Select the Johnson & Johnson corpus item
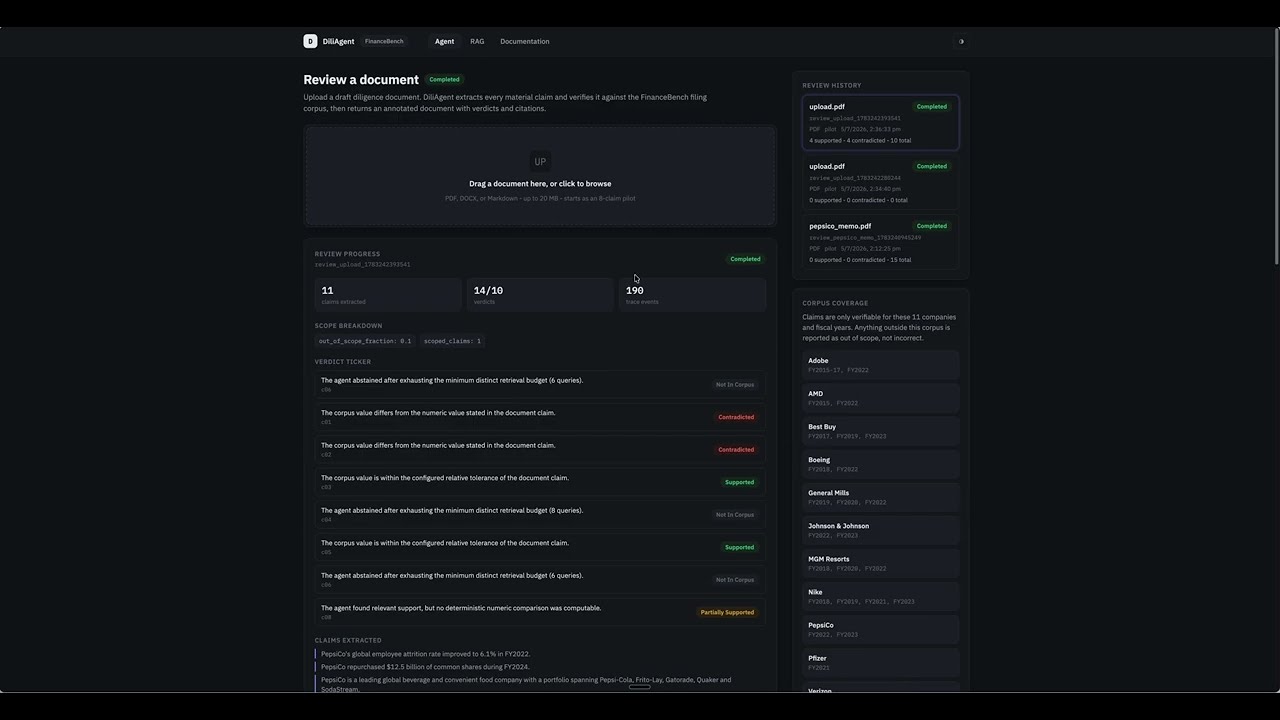 (880, 530)
